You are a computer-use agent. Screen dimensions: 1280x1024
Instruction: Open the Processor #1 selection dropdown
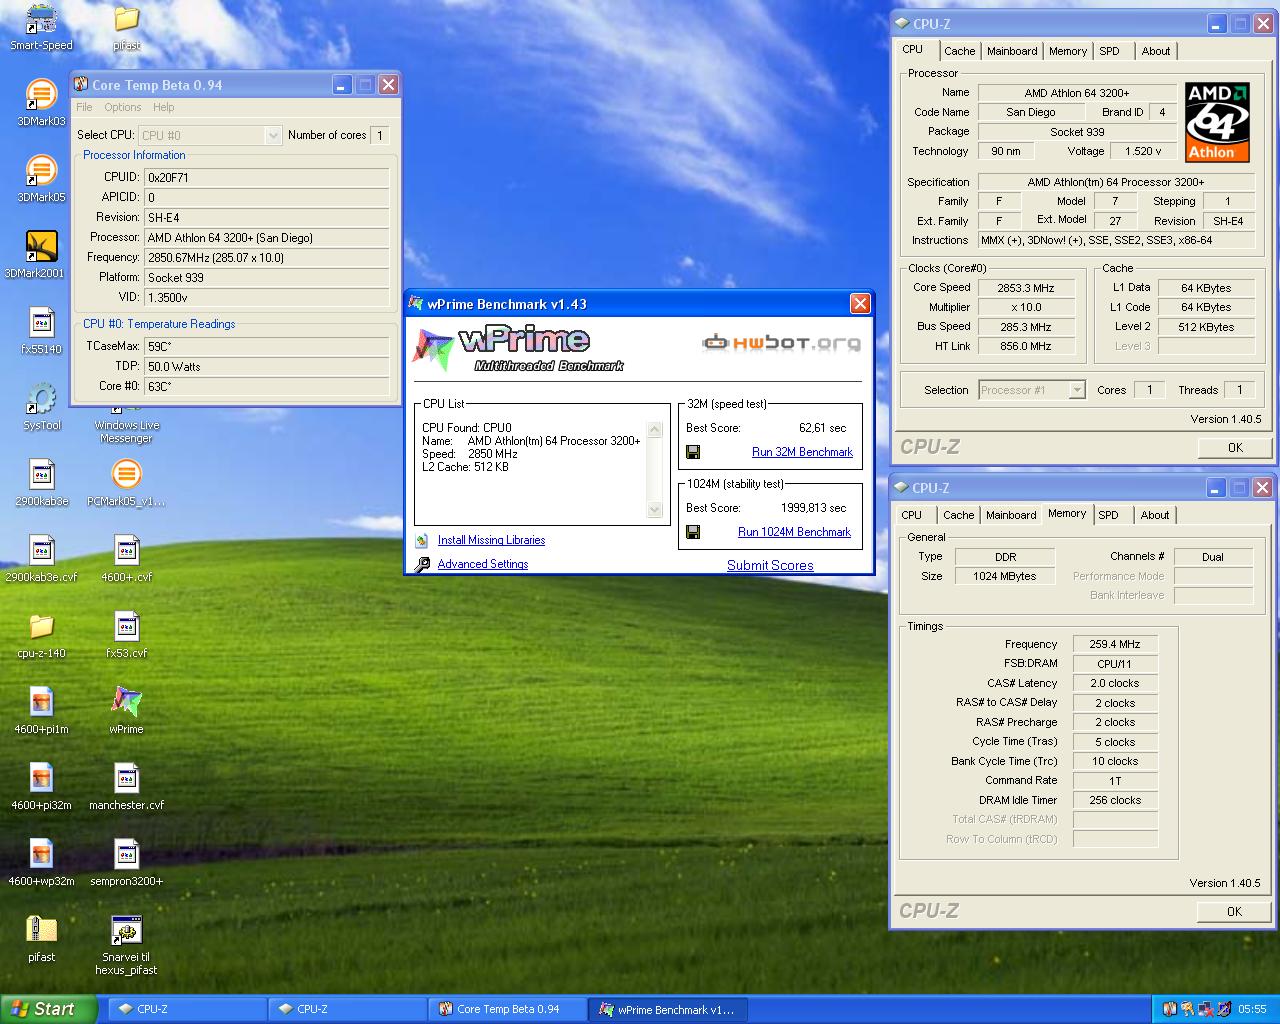(x=1077, y=390)
